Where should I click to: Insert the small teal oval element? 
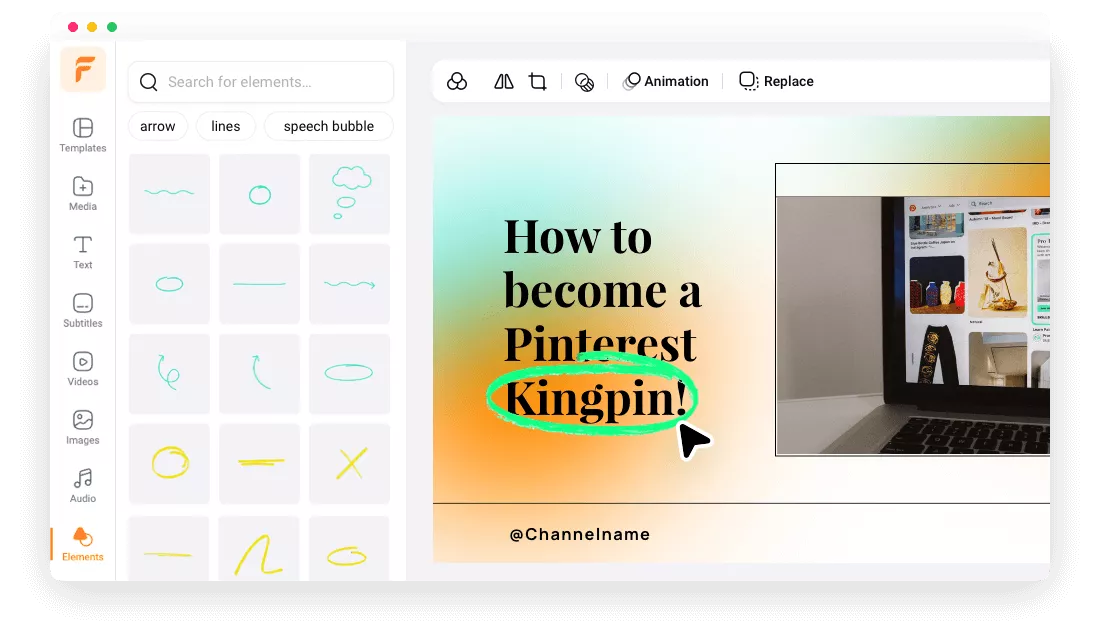[169, 284]
